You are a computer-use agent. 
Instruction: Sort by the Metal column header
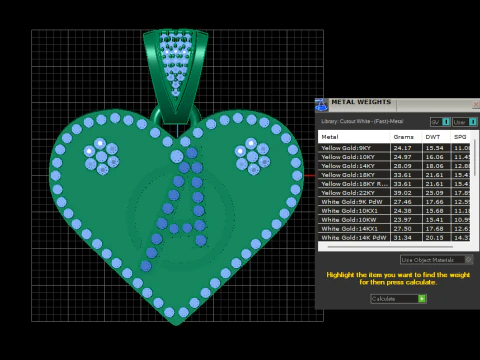click(354, 137)
